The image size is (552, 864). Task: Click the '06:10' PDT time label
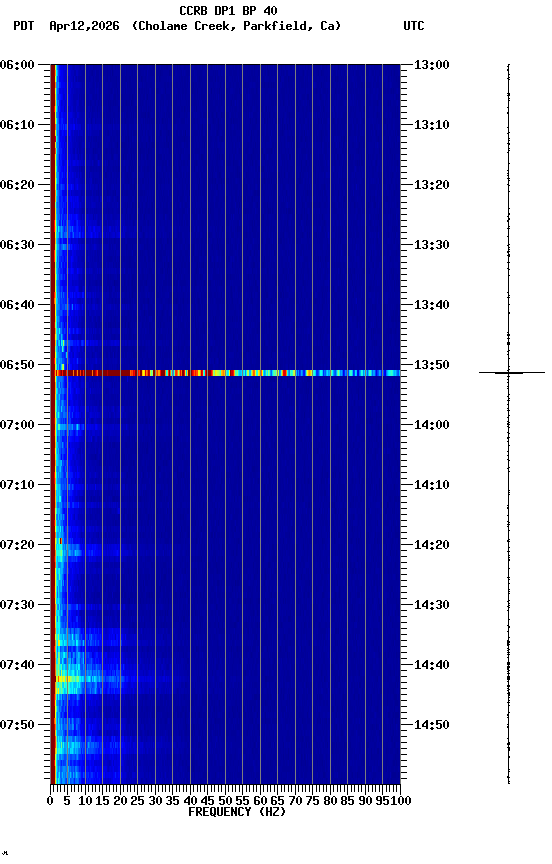click(17, 125)
